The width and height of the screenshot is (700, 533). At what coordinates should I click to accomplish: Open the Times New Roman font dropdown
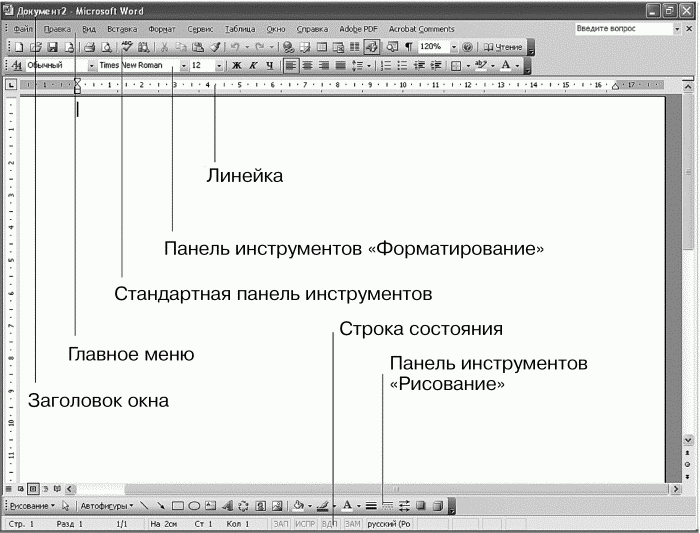tap(183, 66)
